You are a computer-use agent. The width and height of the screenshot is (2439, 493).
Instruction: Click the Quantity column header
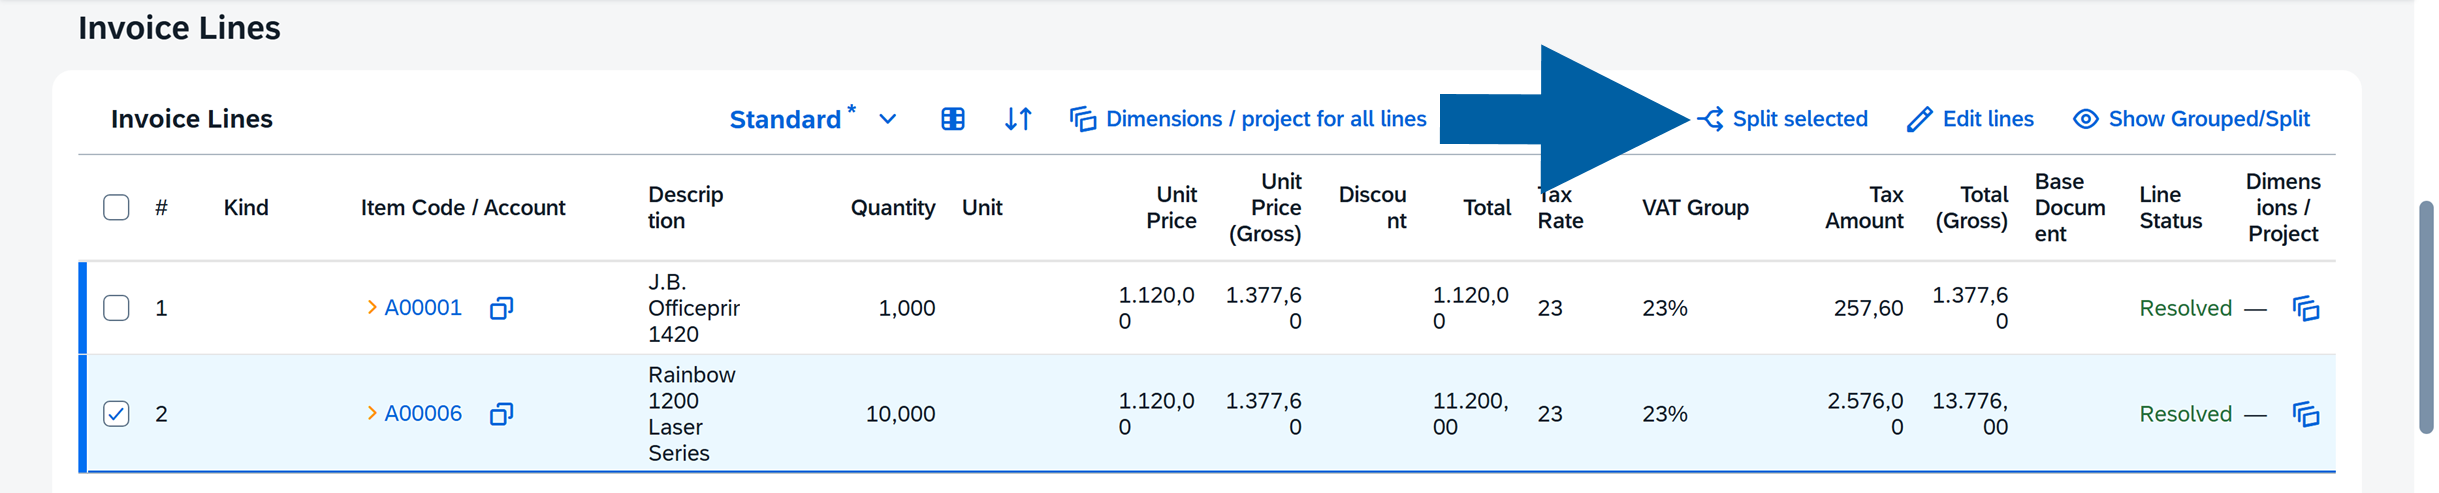pos(893,208)
